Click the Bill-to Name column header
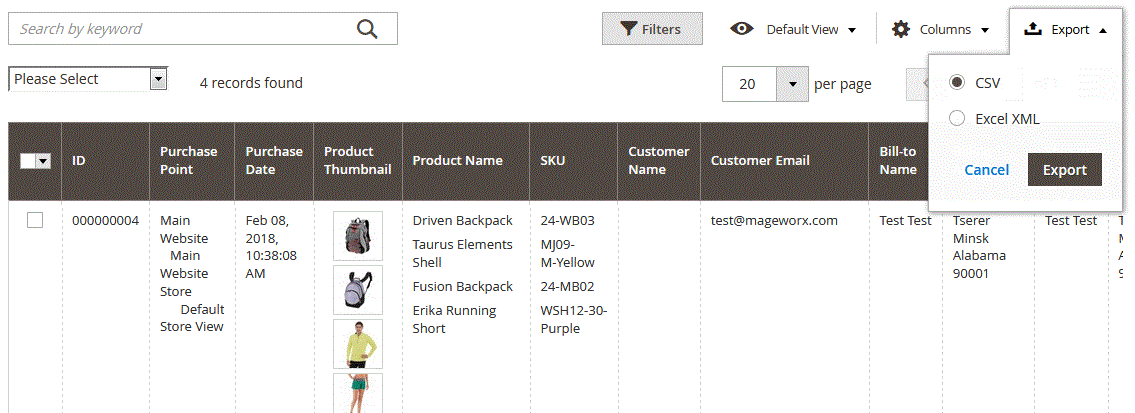The width and height of the screenshot is (1135, 413). [x=898, y=161]
